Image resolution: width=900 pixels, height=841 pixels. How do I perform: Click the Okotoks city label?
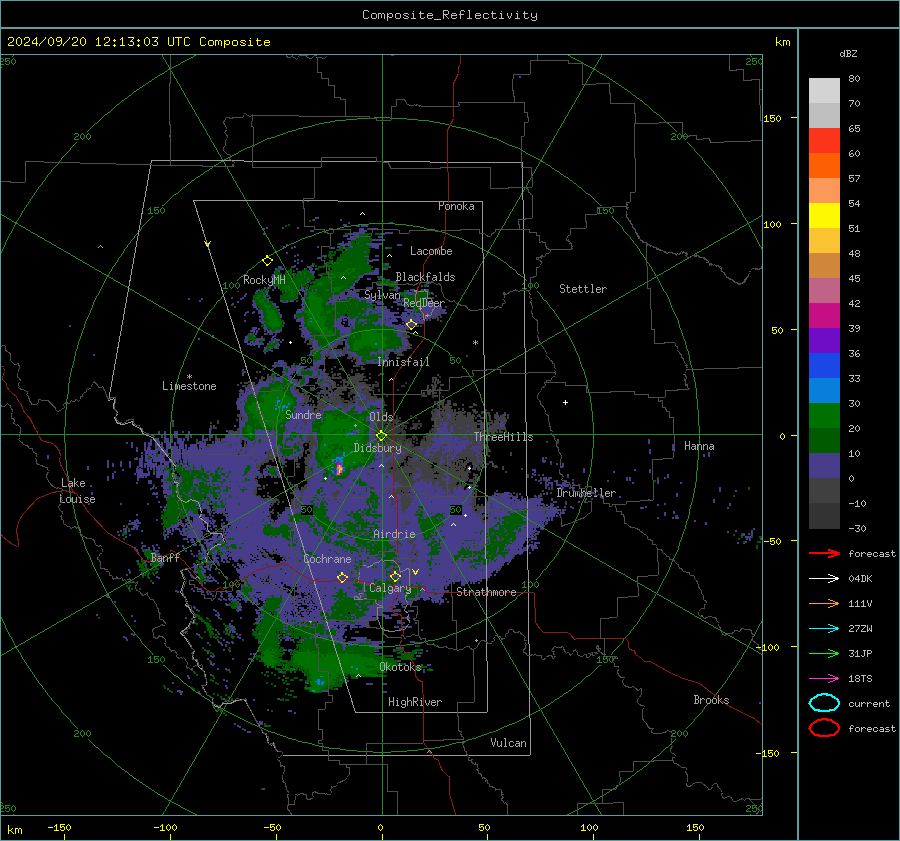tap(400, 666)
